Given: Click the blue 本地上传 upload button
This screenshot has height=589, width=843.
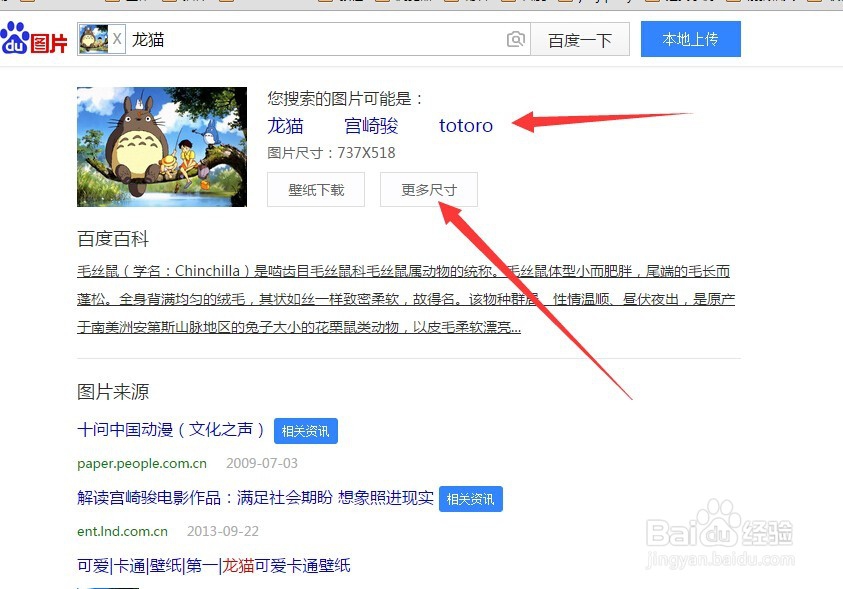Looking at the screenshot, I should point(690,38).
